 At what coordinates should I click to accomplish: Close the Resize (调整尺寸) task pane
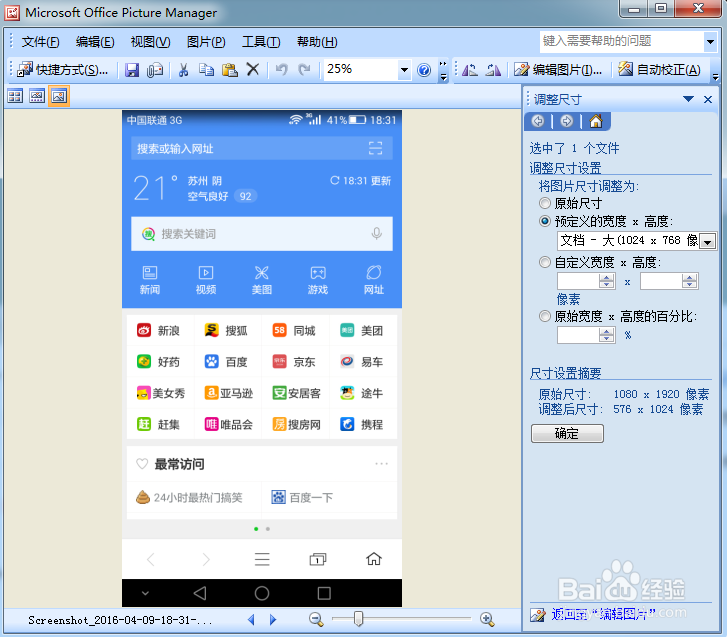tap(708, 99)
